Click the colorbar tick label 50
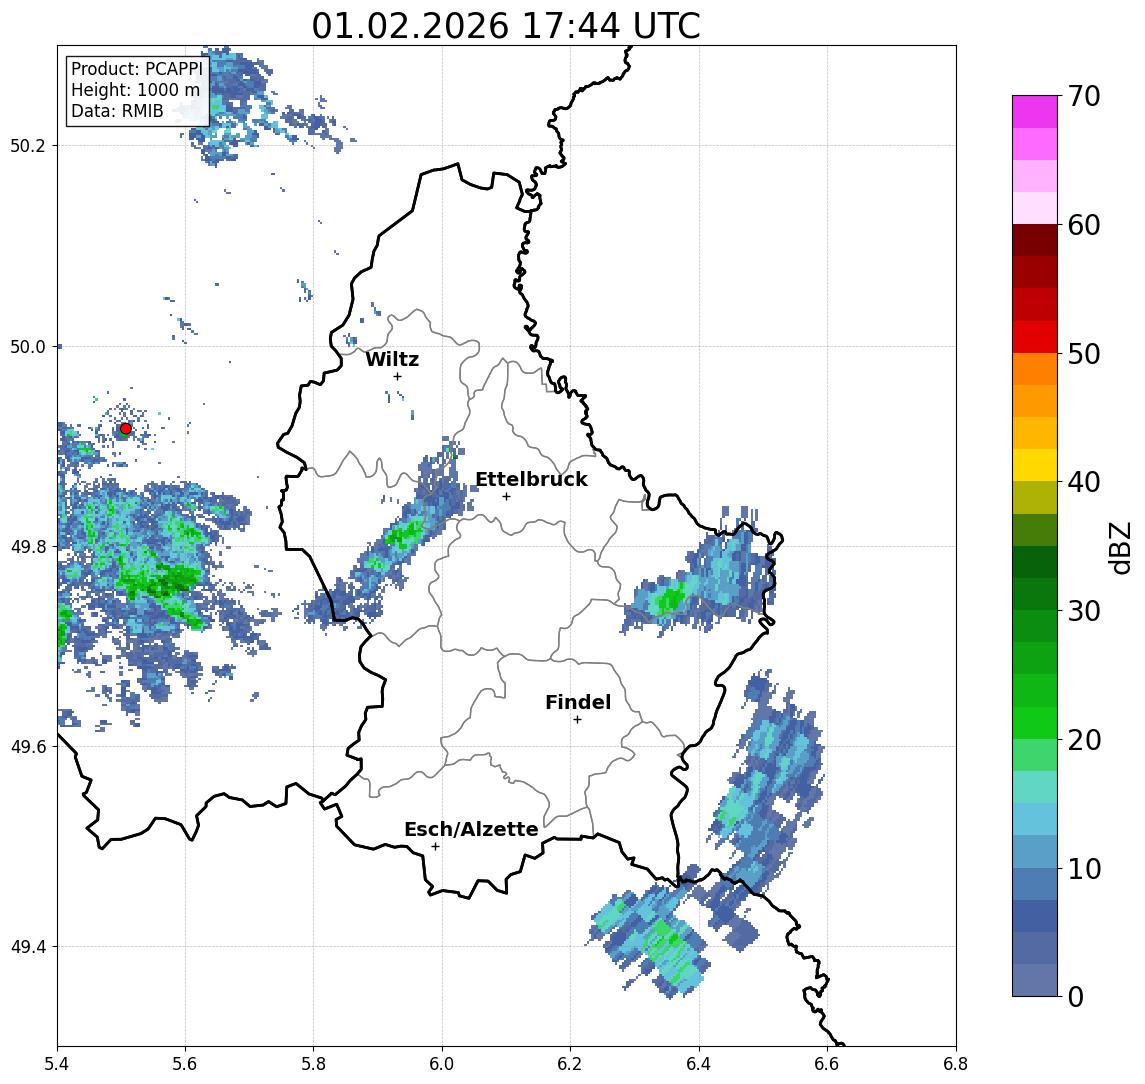Image resolution: width=1145 pixels, height=1084 pixels. coord(1084,354)
